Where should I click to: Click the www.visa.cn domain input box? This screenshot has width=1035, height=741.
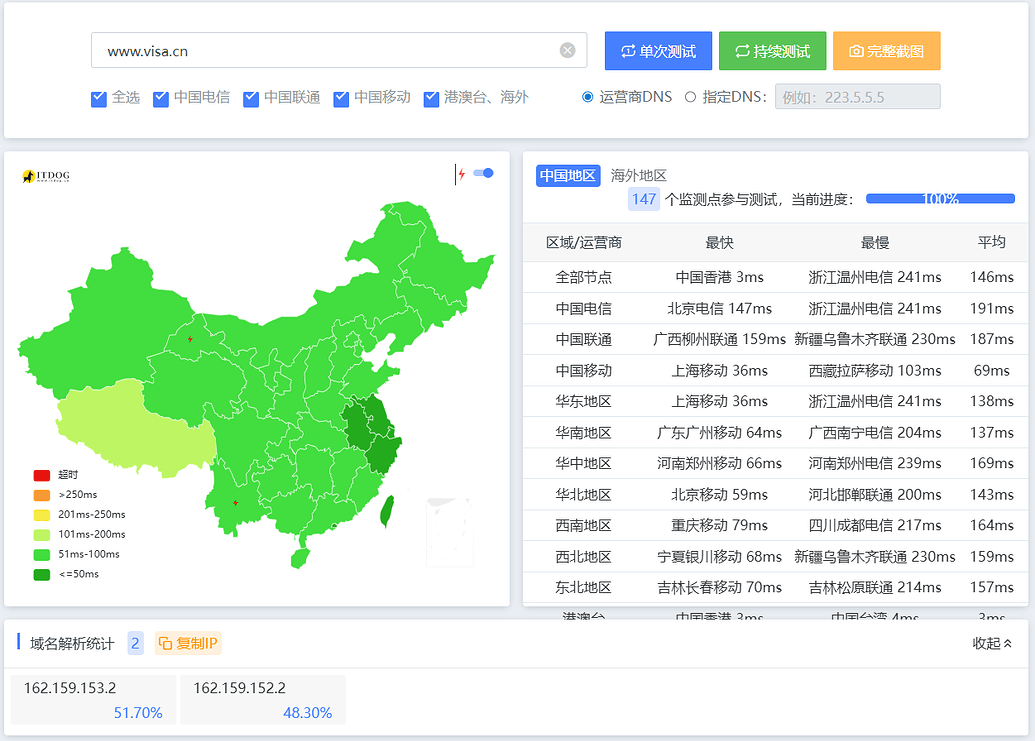[339, 50]
